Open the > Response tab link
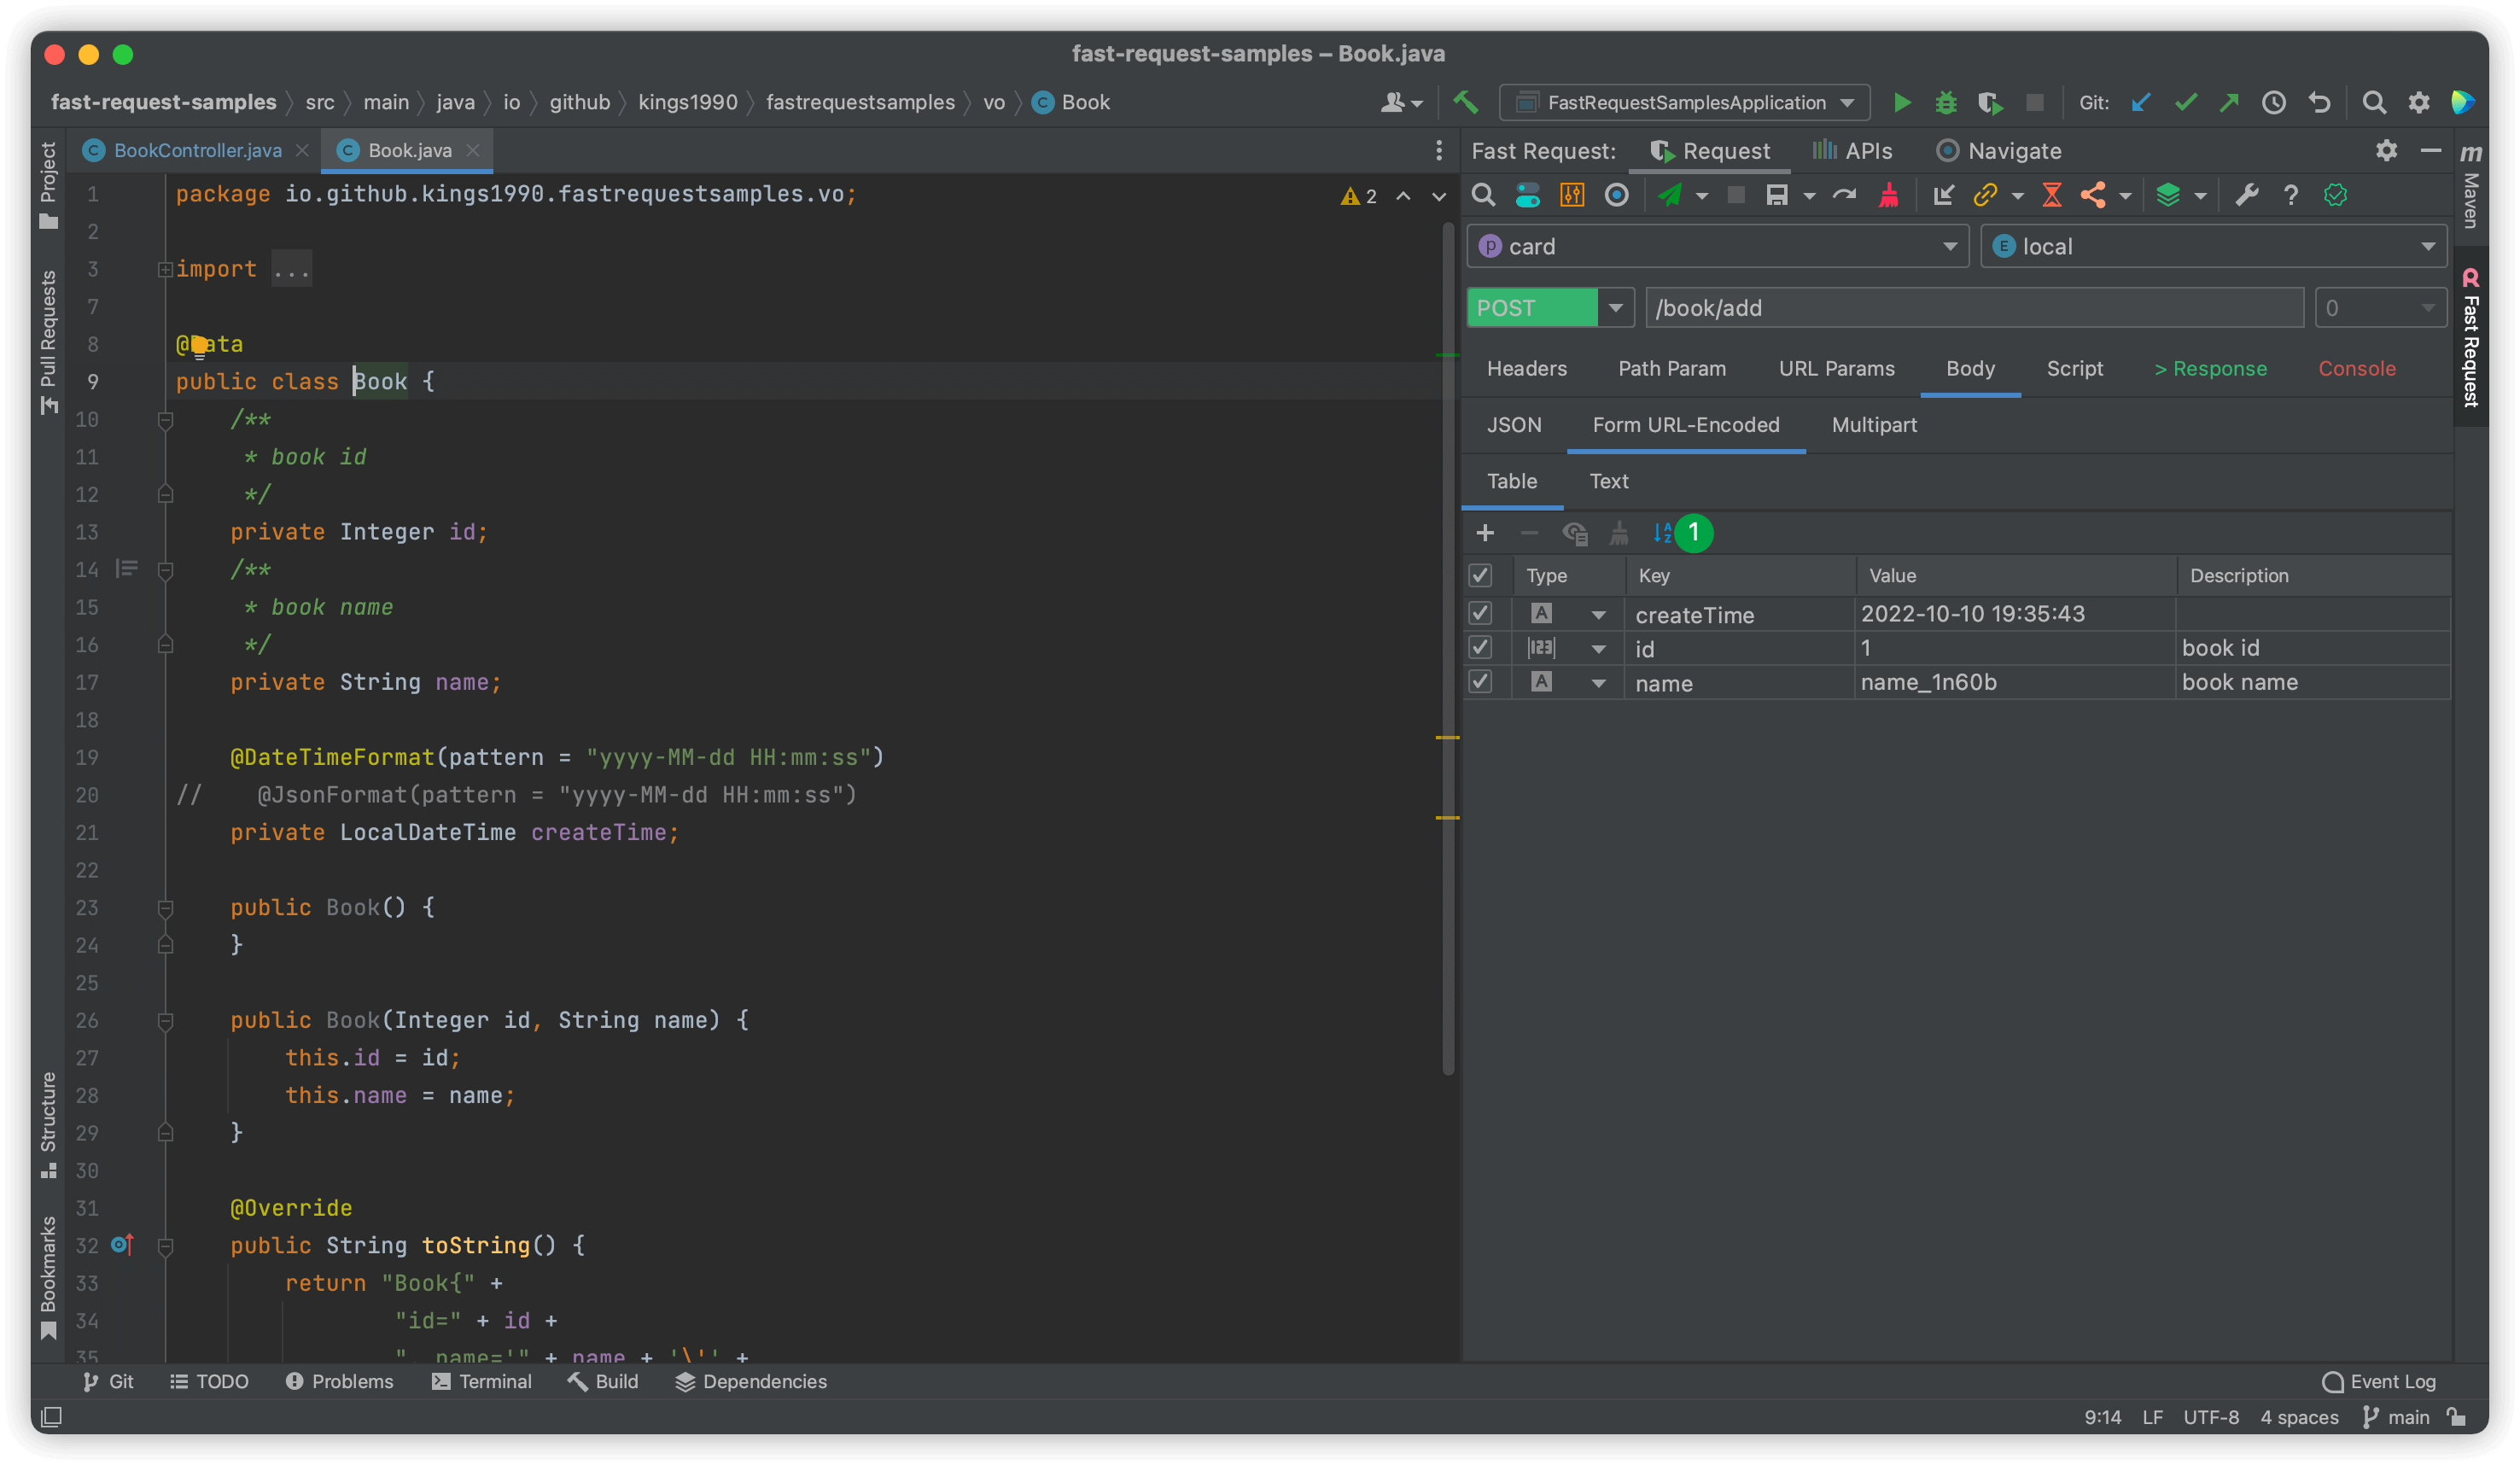This screenshot has height=1465, width=2520. click(x=2210, y=369)
